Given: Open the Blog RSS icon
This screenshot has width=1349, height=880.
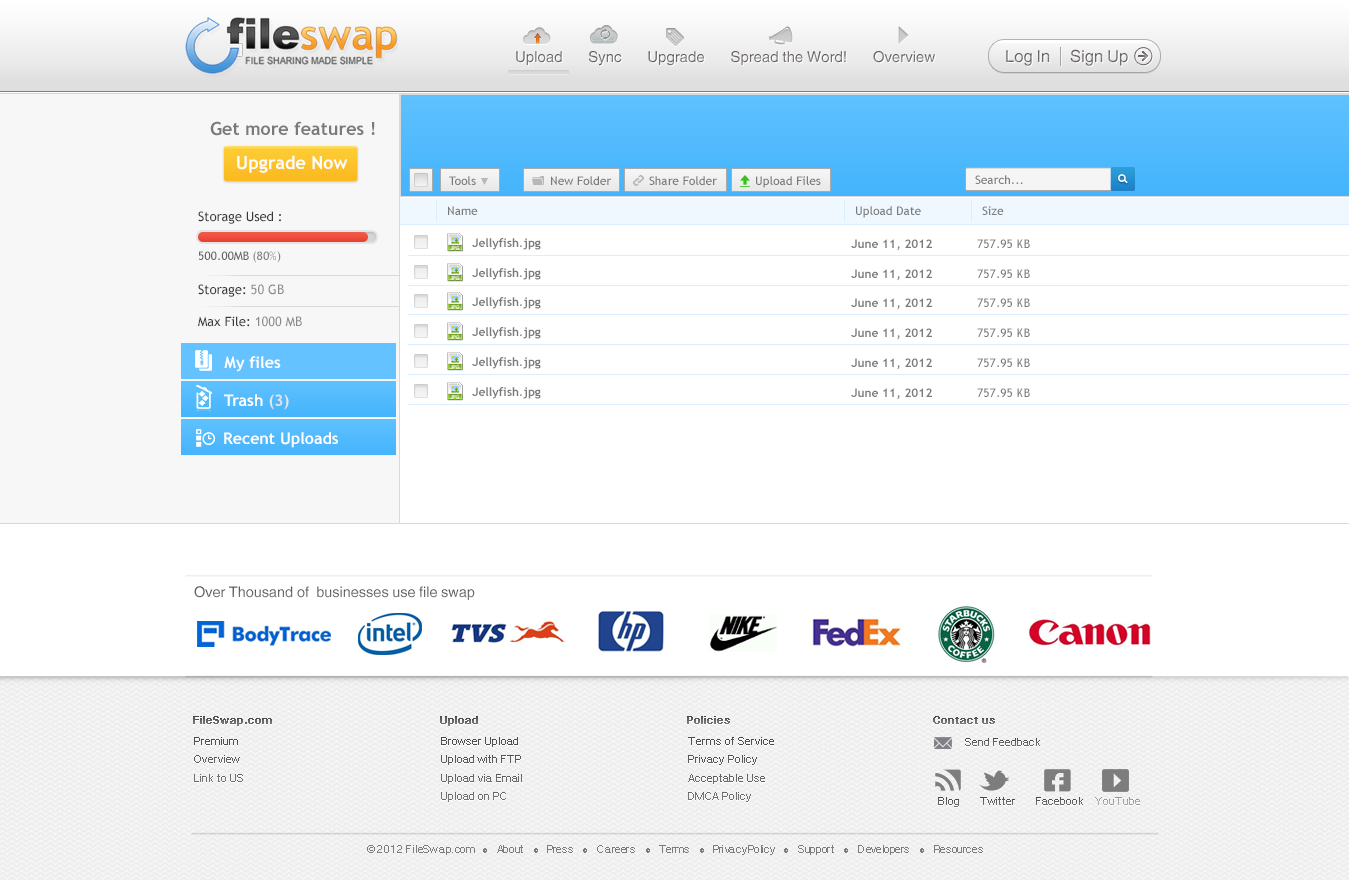Looking at the screenshot, I should (947, 781).
